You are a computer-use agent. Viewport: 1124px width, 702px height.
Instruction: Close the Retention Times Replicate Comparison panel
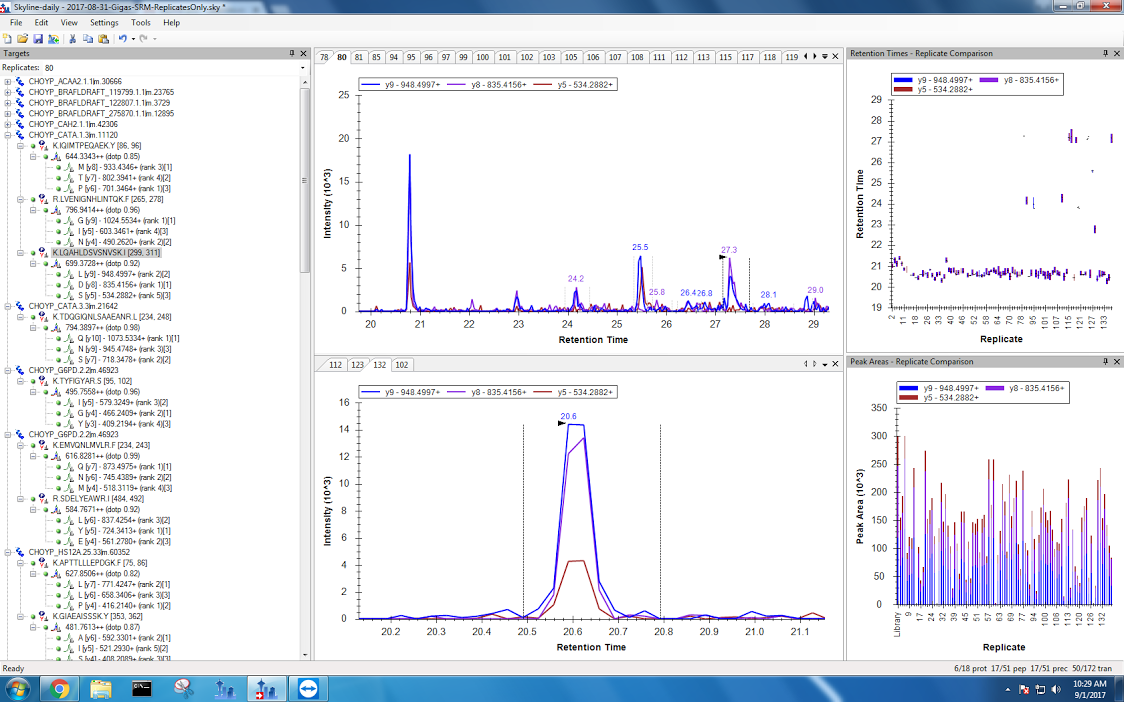1118,53
